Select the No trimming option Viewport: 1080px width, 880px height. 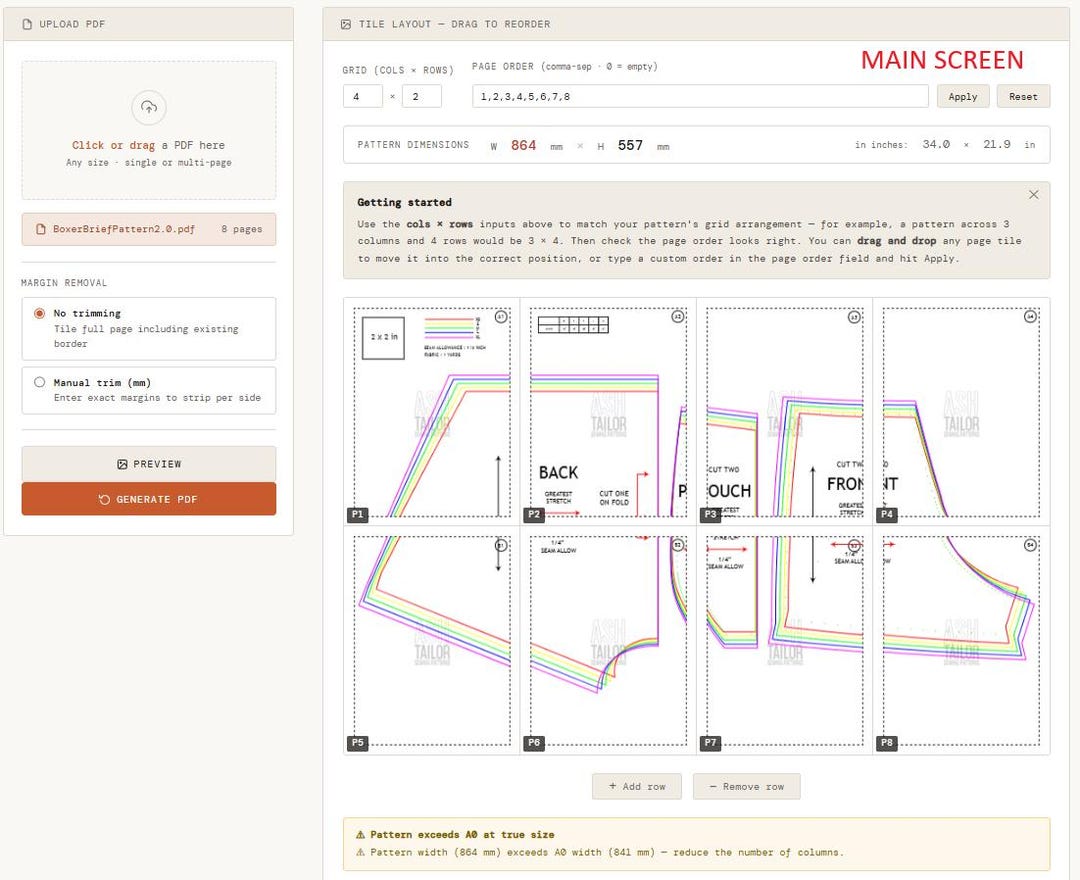(149, 328)
